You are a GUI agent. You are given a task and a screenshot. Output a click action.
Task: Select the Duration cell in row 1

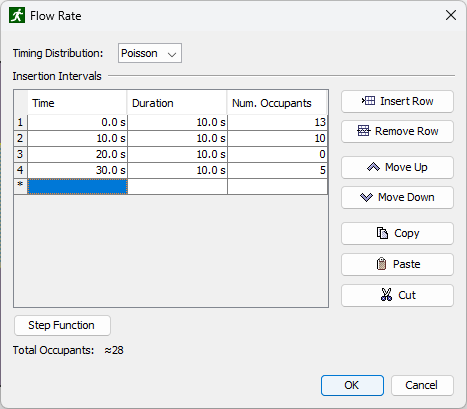click(177, 122)
